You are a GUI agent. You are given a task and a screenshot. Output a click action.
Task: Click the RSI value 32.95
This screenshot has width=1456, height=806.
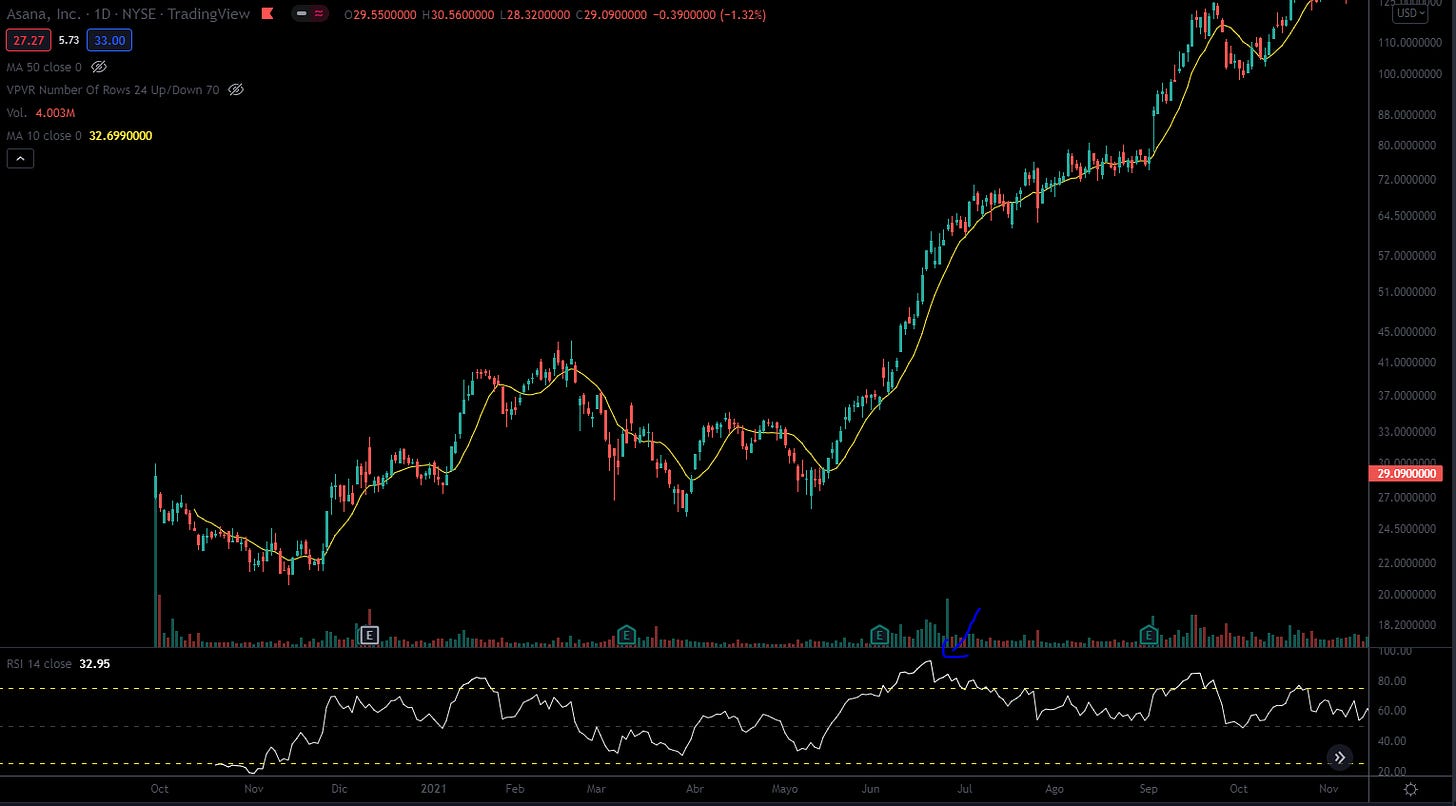pos(93,663)
